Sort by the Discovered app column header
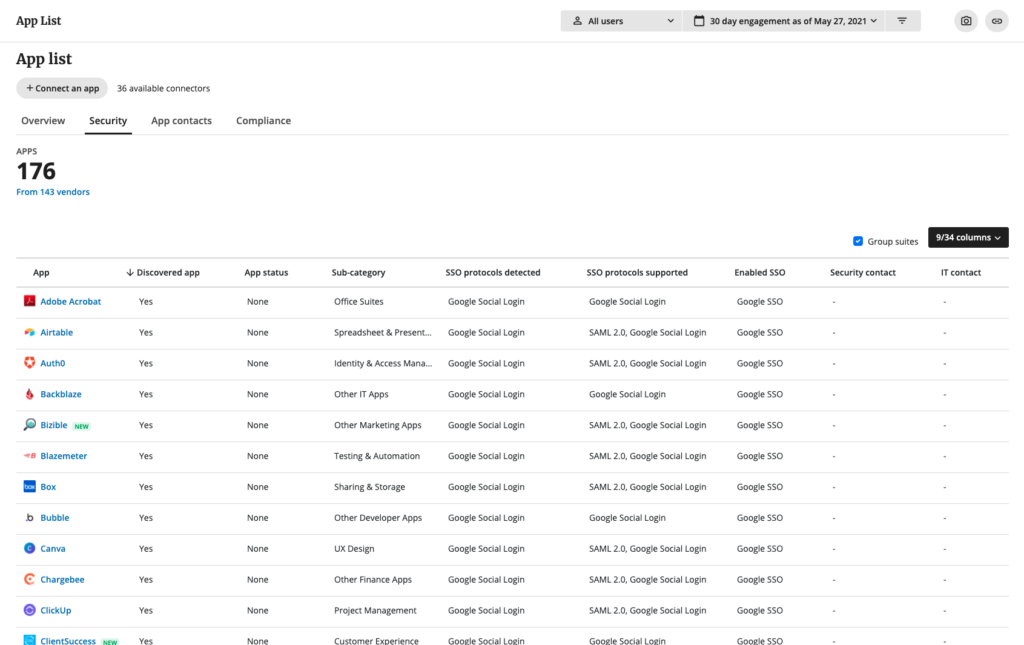The height and width of the screenshot is (645, 1024). pyautogui.click(x=168, y=273)
